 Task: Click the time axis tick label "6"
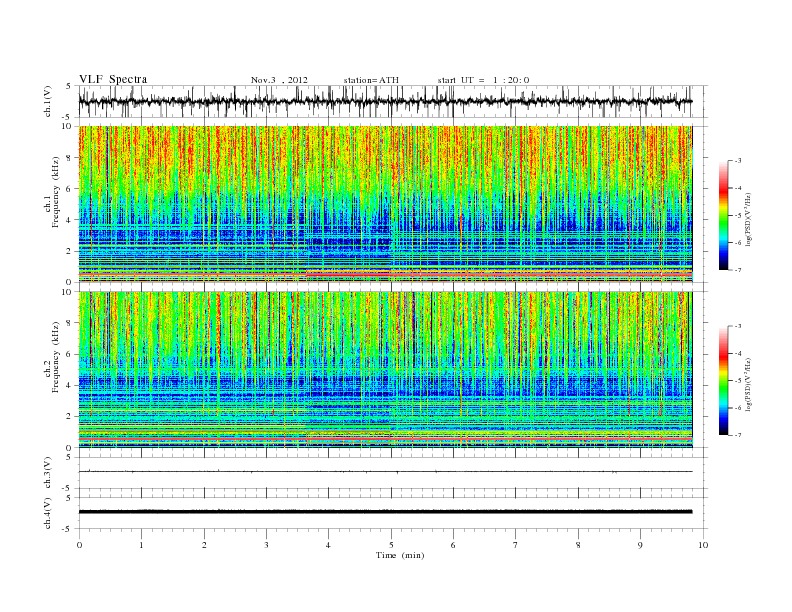[453, 545]
